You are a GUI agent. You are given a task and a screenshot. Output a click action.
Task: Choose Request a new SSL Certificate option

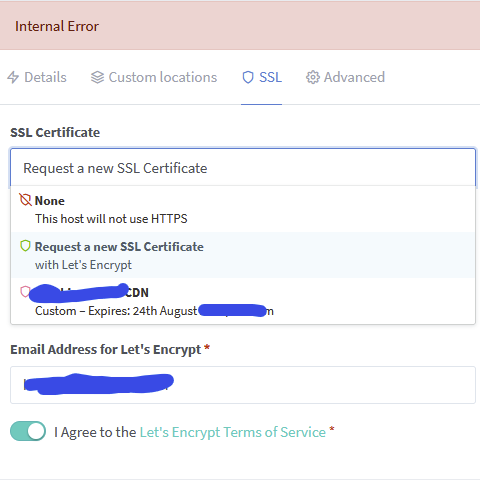[x=243, y=255]
